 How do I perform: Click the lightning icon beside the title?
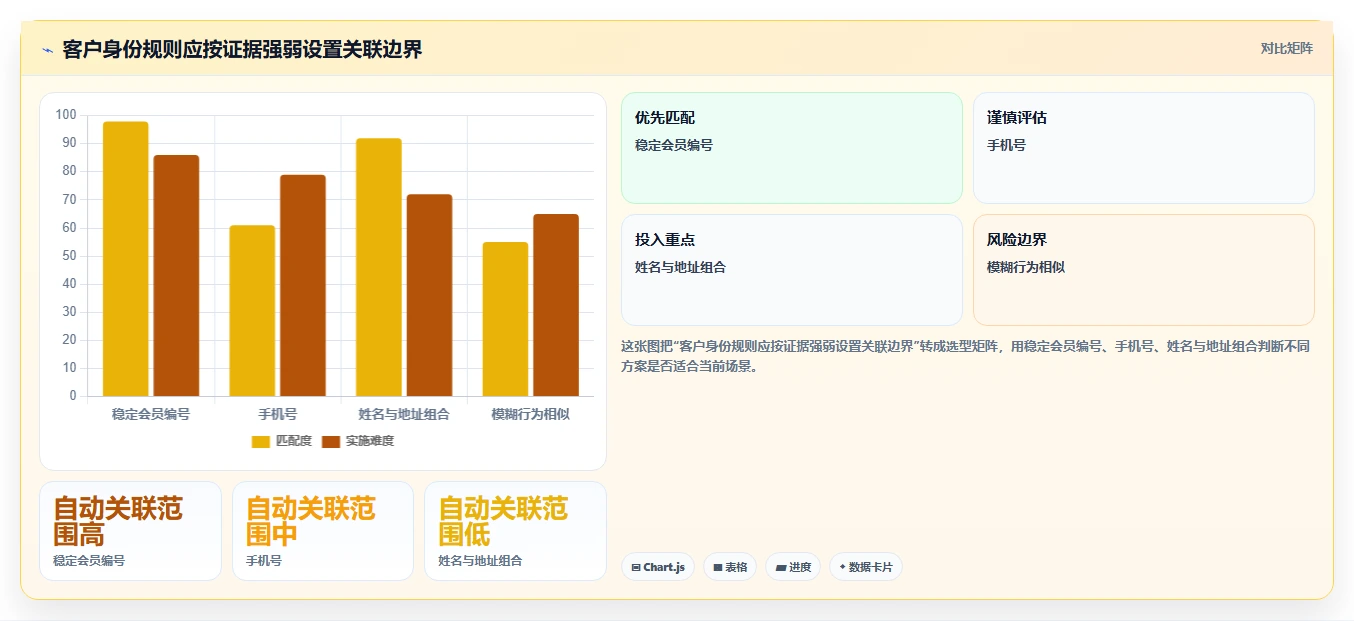(47, 50)
